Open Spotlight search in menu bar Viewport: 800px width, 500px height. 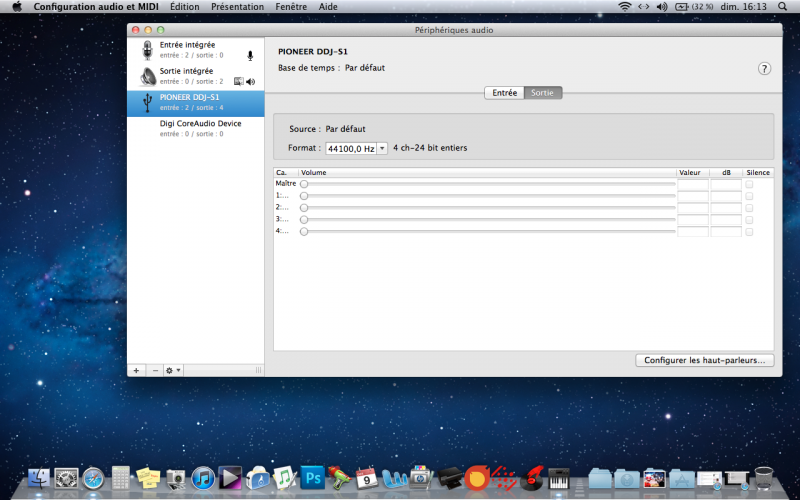(x=783, y=7)
